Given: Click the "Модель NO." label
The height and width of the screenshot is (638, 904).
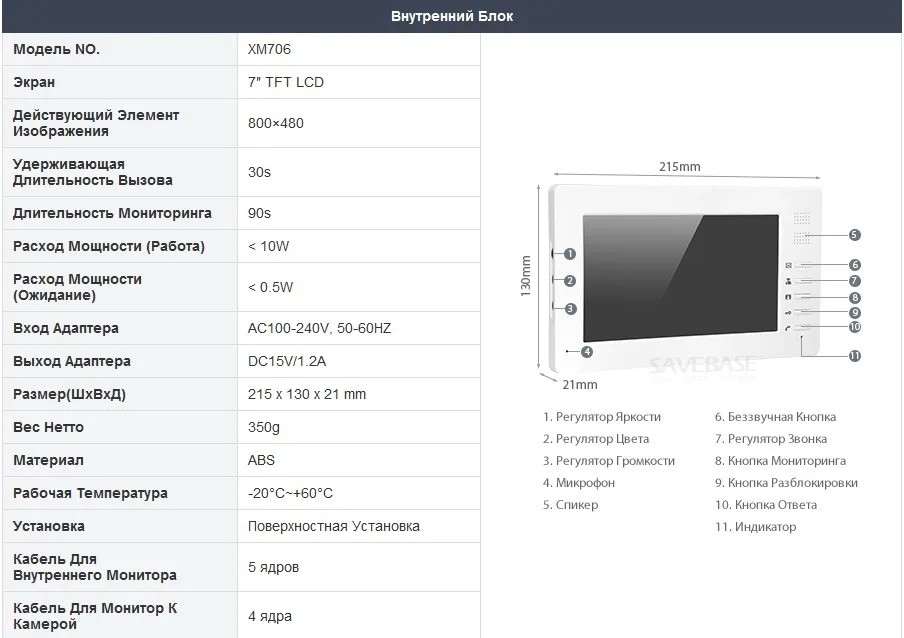Looking at the screenshot, I should point(56,49).
